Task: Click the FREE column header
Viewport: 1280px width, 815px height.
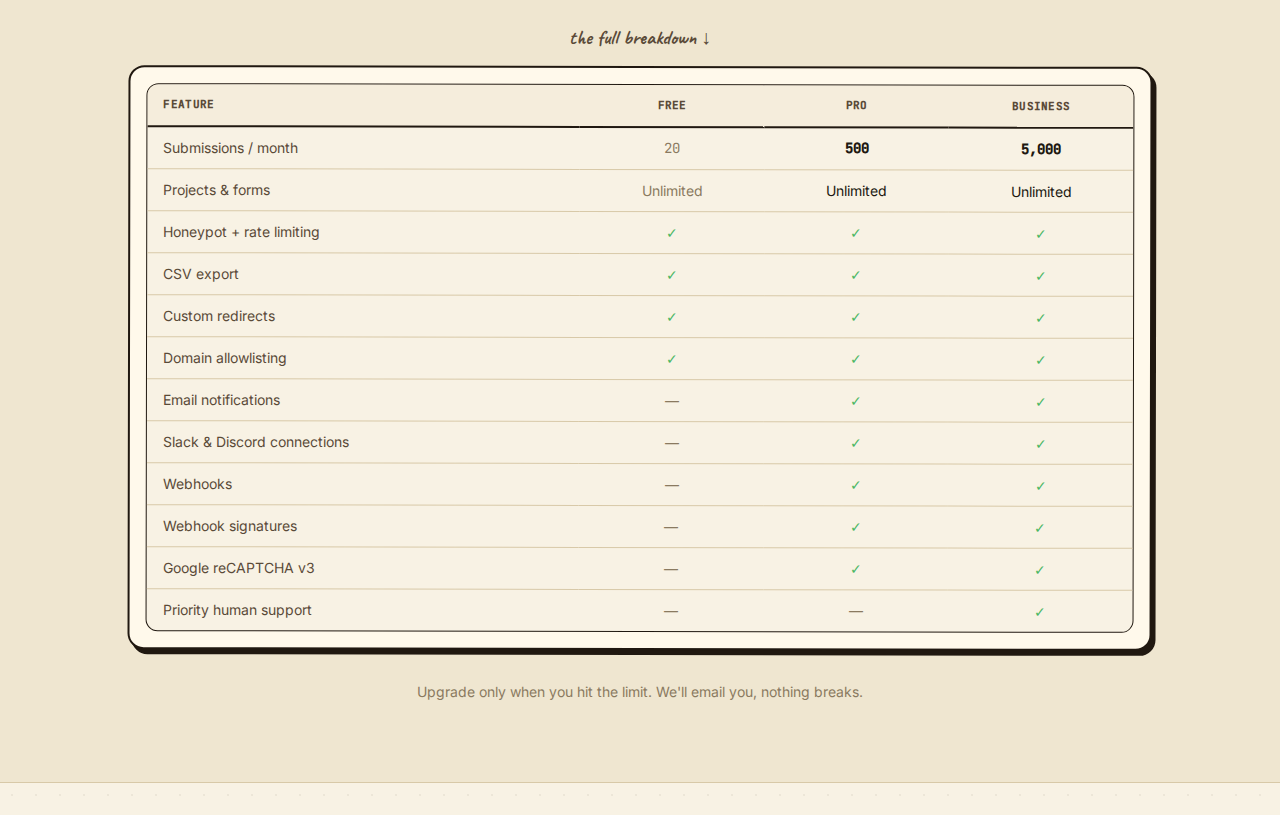Action: 672,105
